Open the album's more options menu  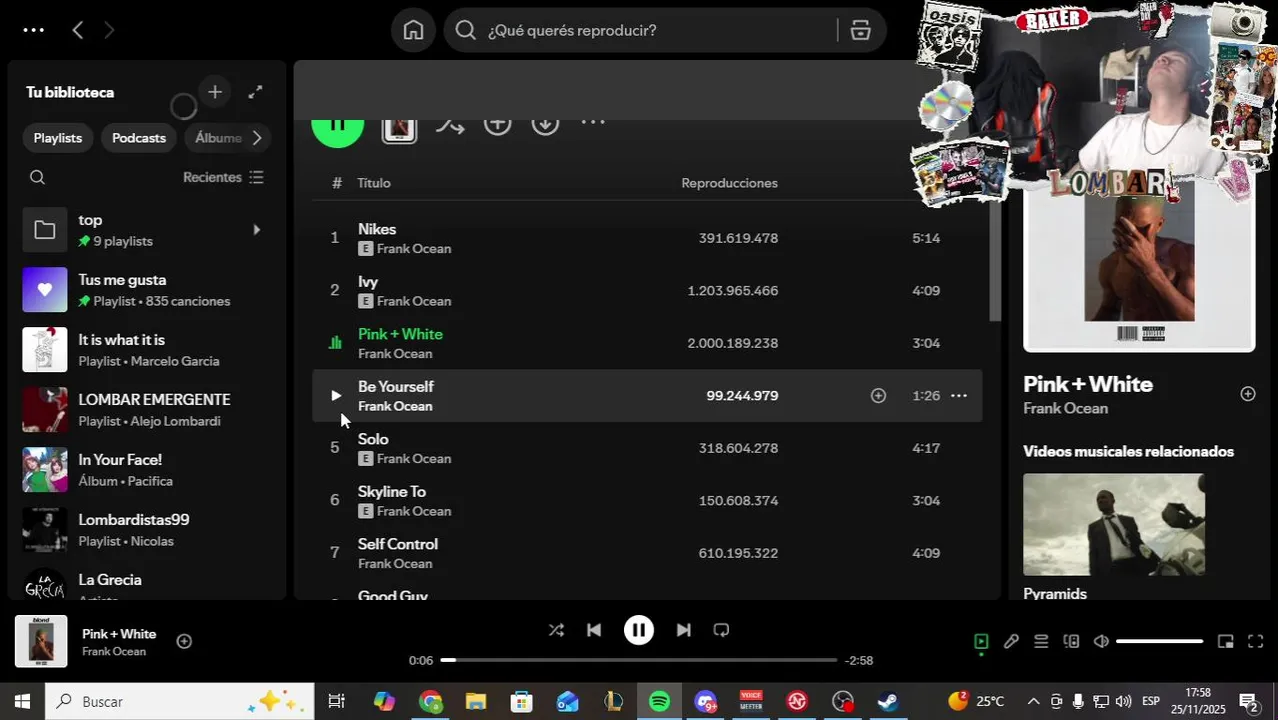pyautogui.click(x=593, y=123)
